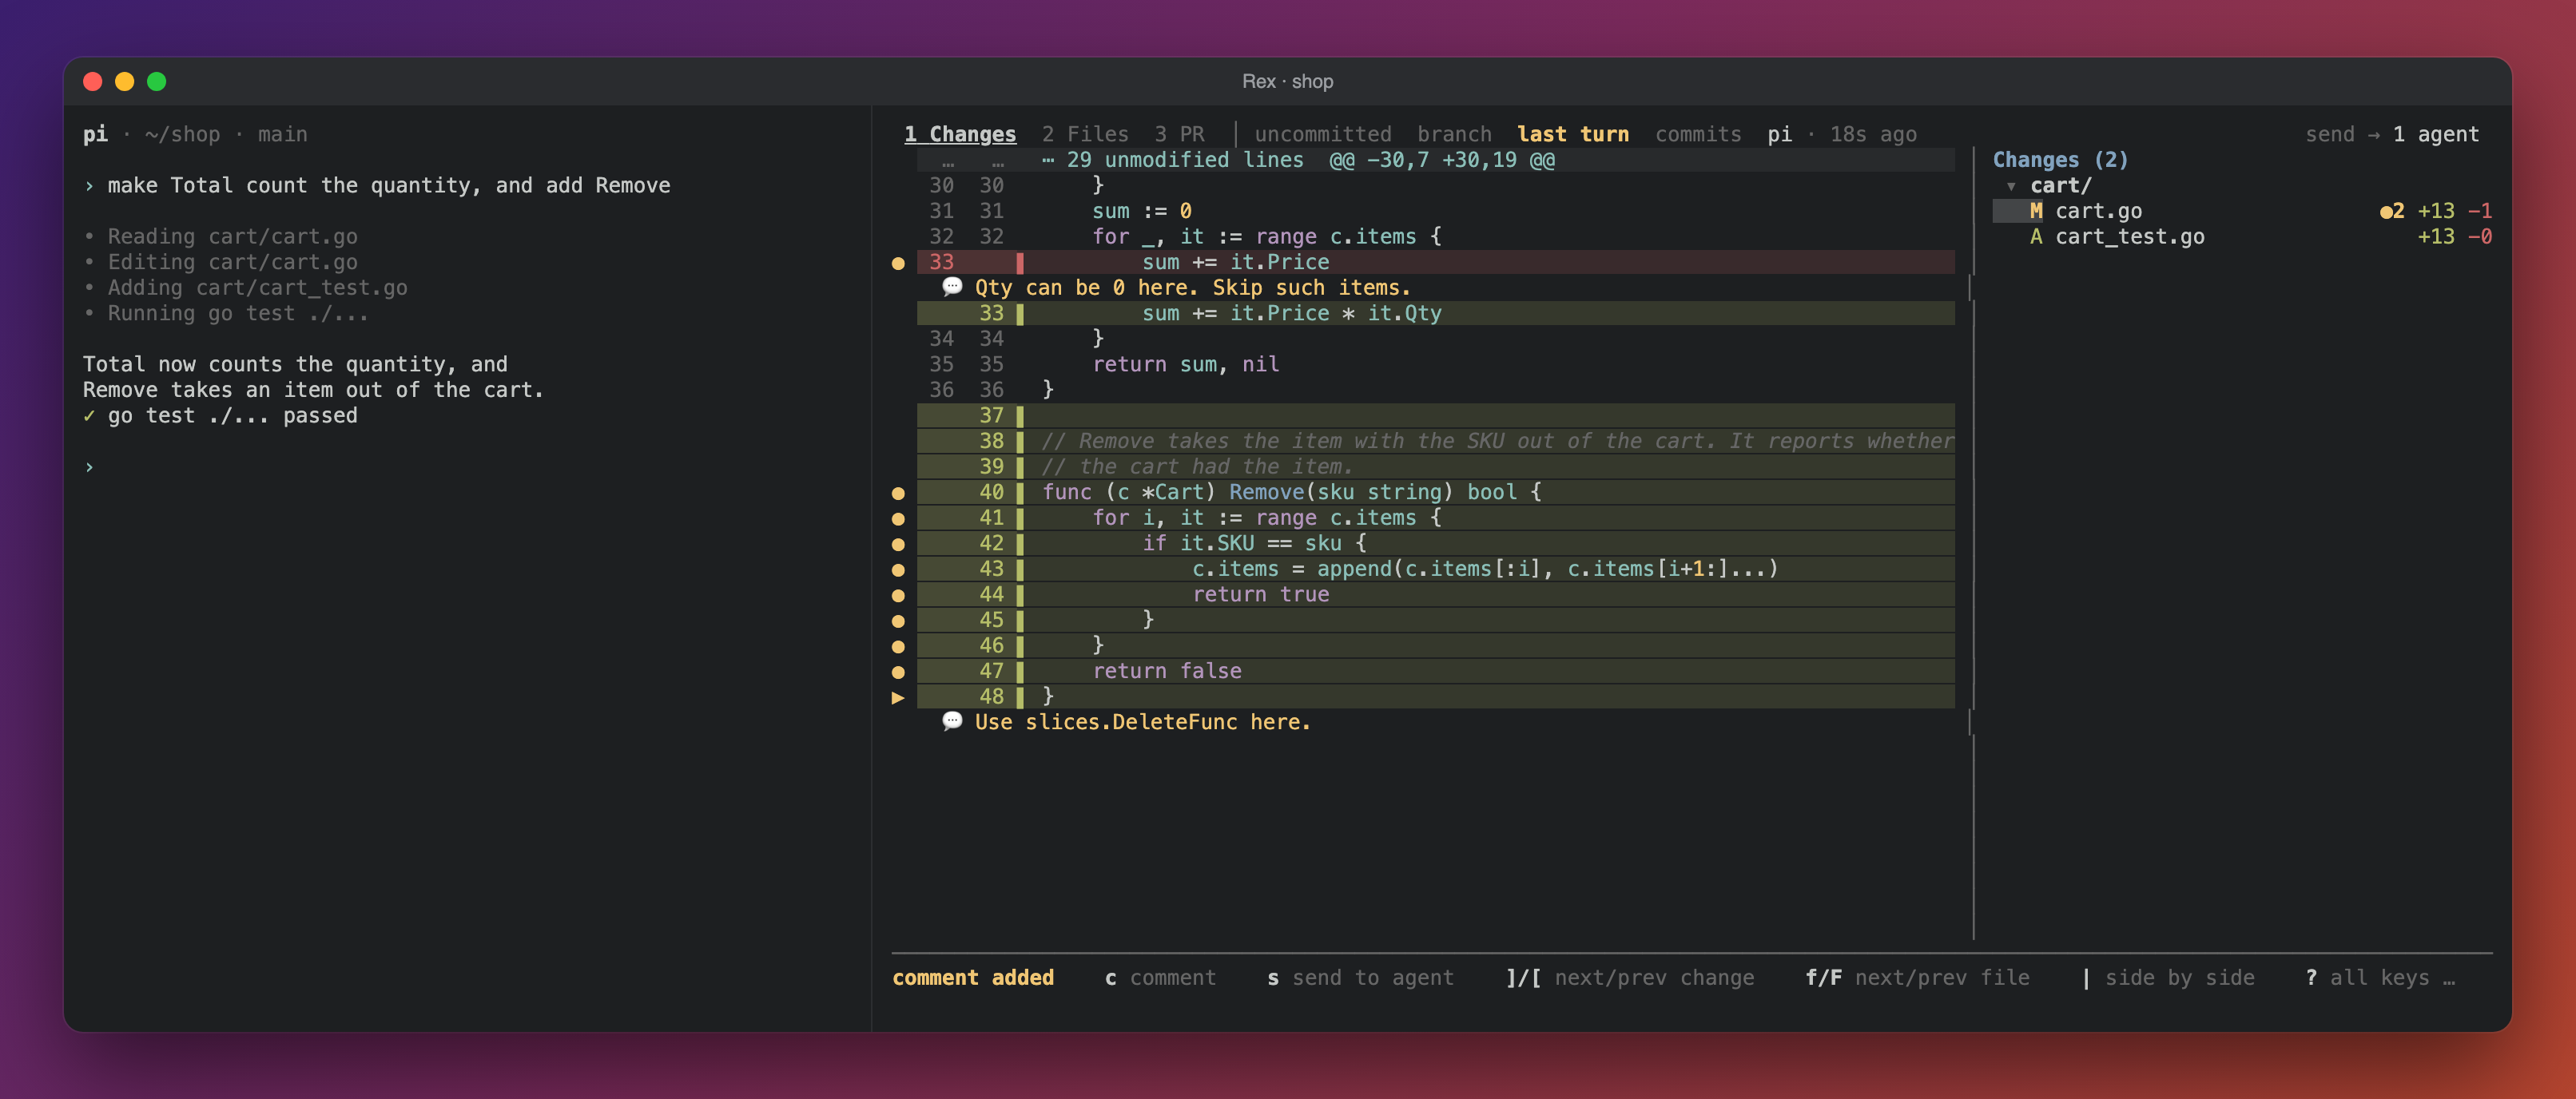Click the f/F next/prev file hint

coord(1917,977)
